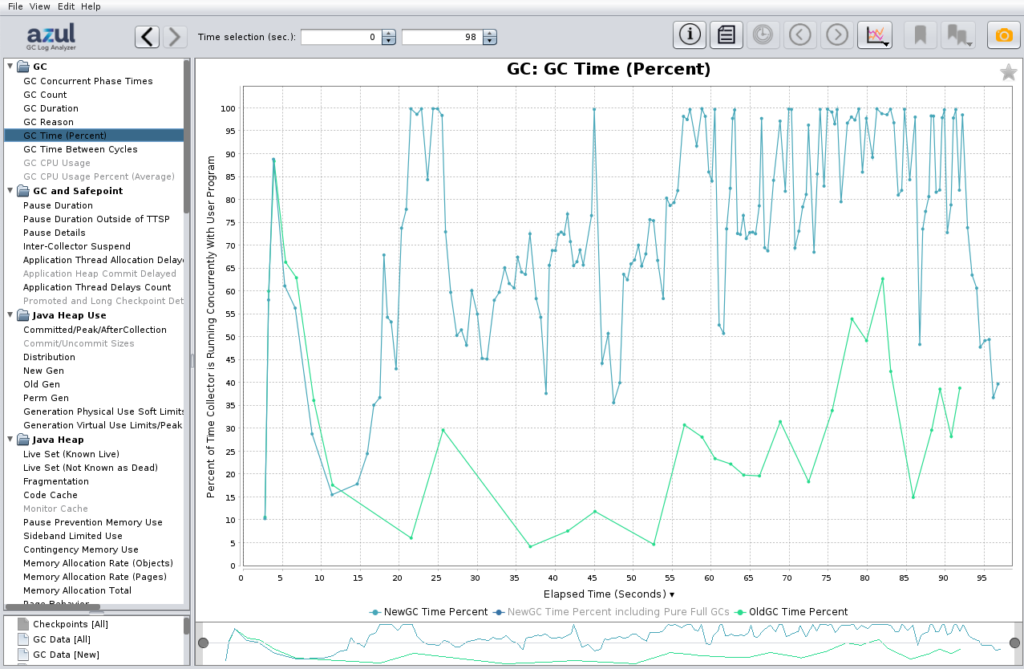Screen dimensions: 1024x669
Task: Click the log text view icon
Action: click(x=726, y=34)
